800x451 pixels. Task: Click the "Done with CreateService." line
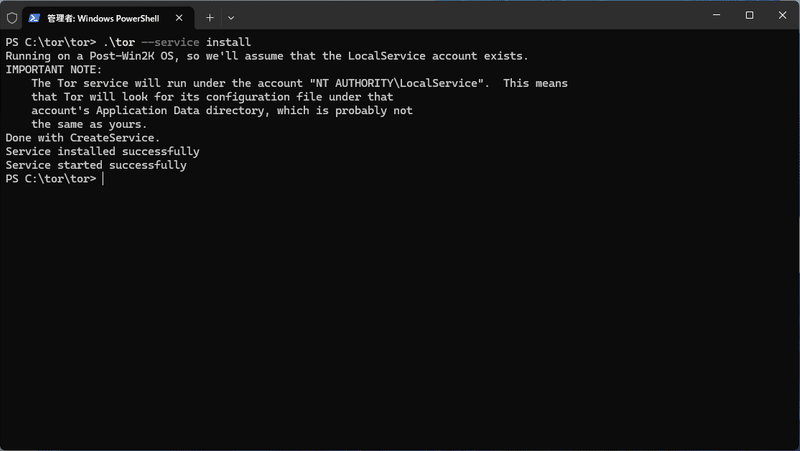point(82,138)
